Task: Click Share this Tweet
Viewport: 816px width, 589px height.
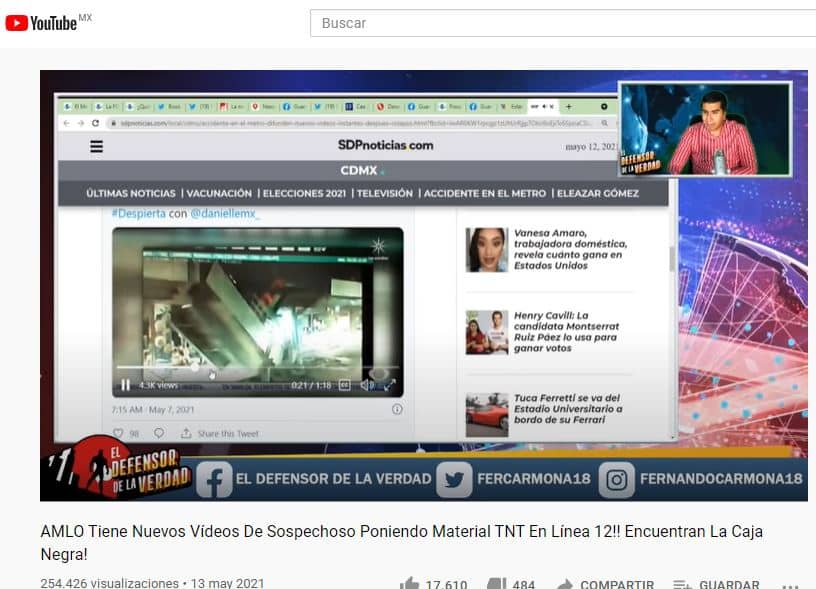Action: [x=220, y=433]
